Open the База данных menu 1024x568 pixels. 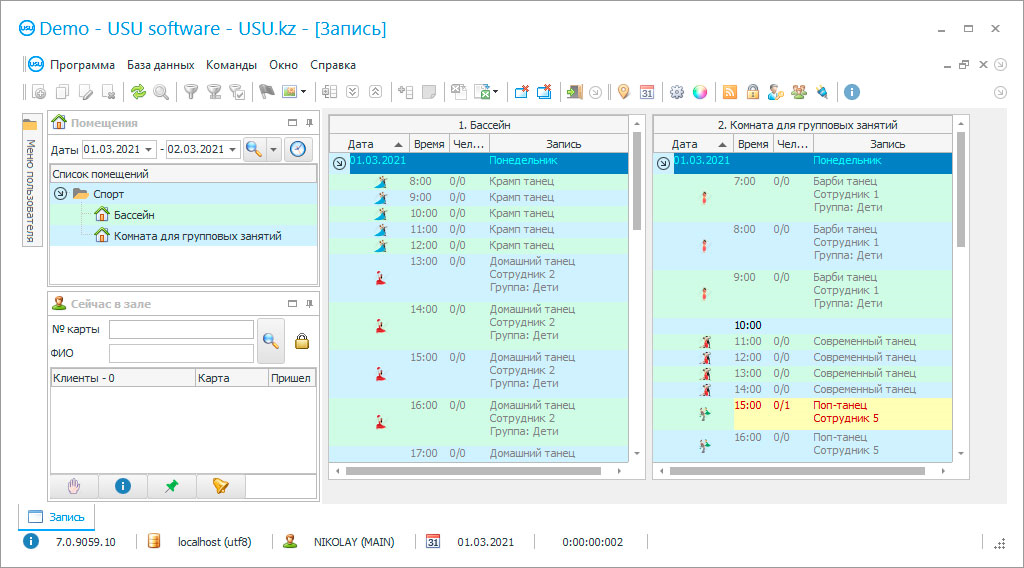pyautogui.click(x=160, y=65)
